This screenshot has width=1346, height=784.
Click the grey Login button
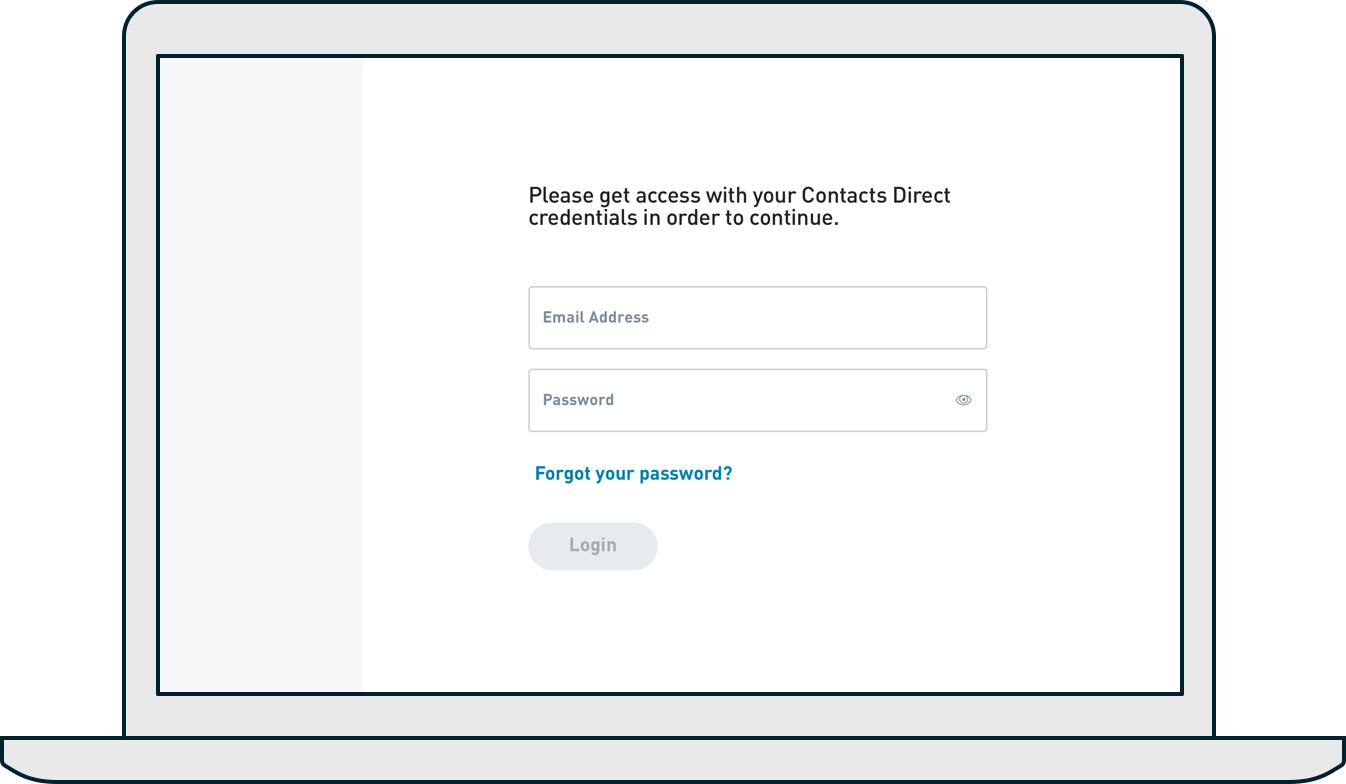coord(592,546)
